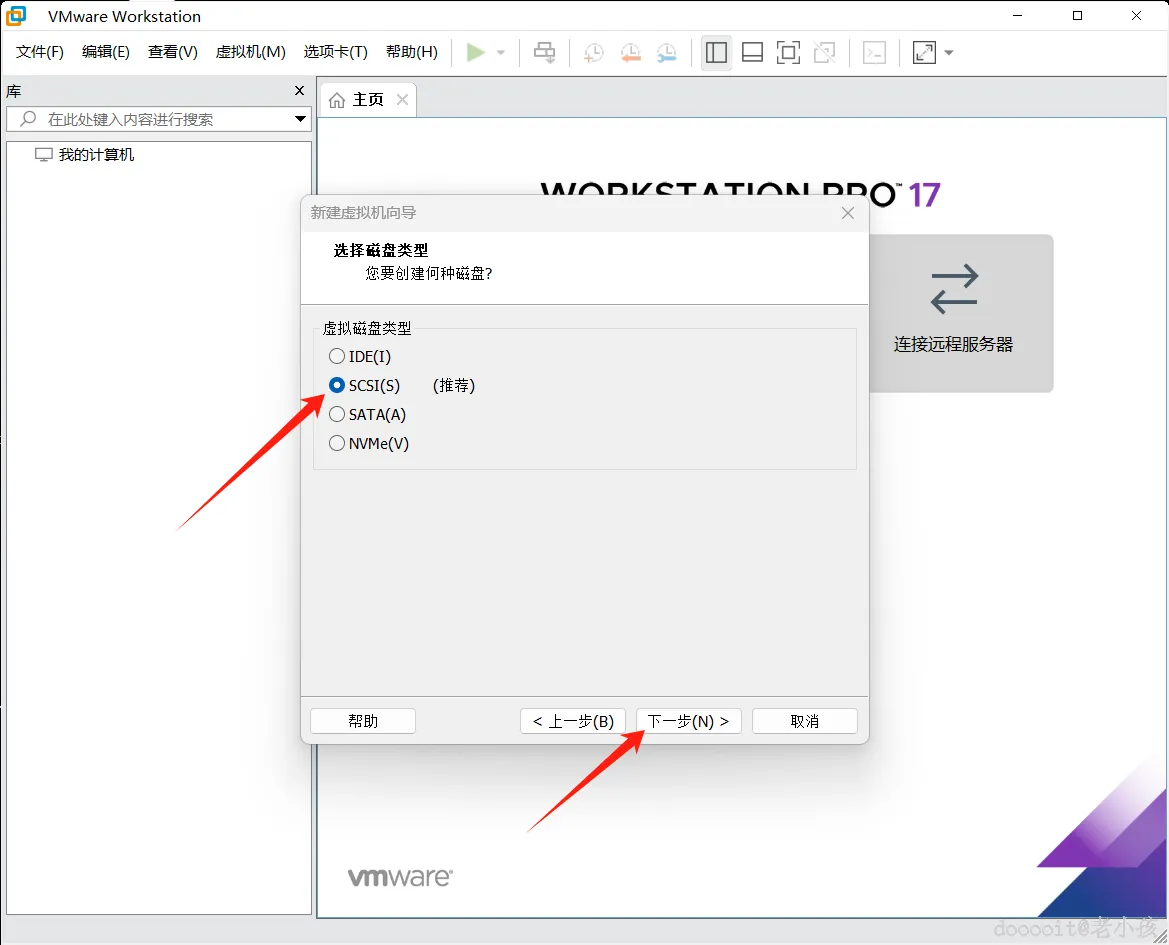
Task: Toggle the thumbnail bar icon
Action: 752,53
